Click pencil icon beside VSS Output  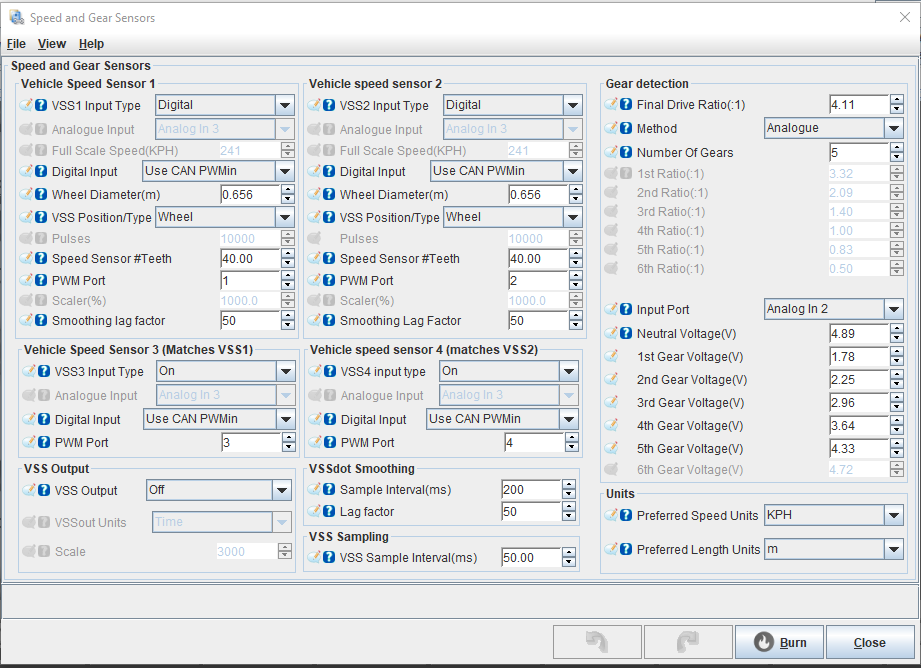tap(27, 491)
